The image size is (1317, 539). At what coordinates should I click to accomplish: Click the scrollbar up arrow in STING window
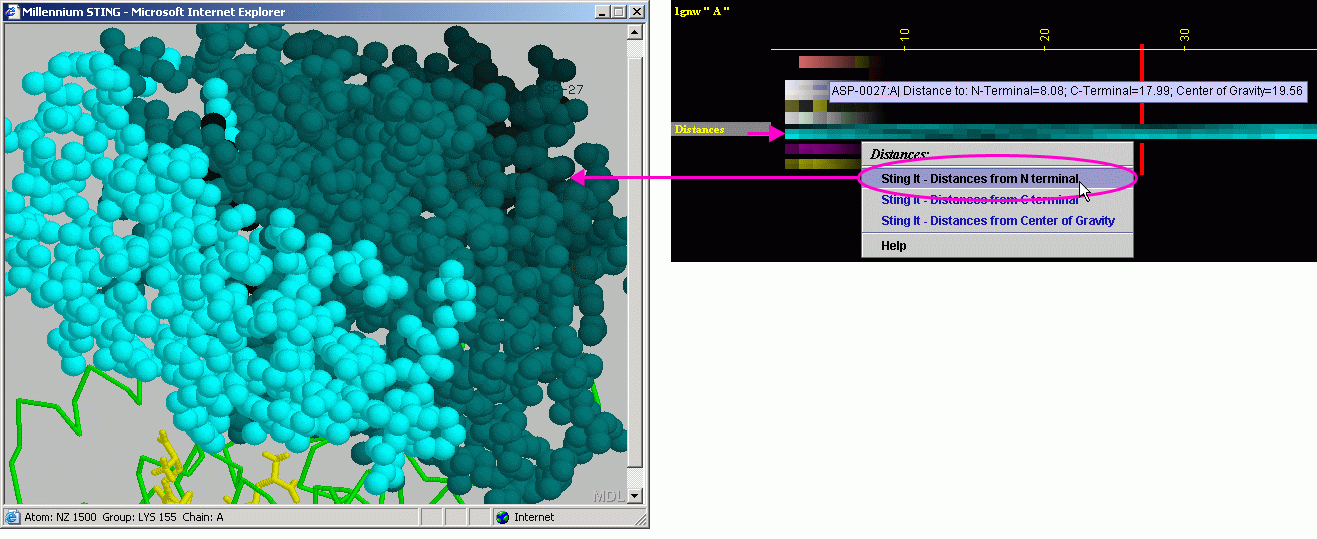click(635, 32)
